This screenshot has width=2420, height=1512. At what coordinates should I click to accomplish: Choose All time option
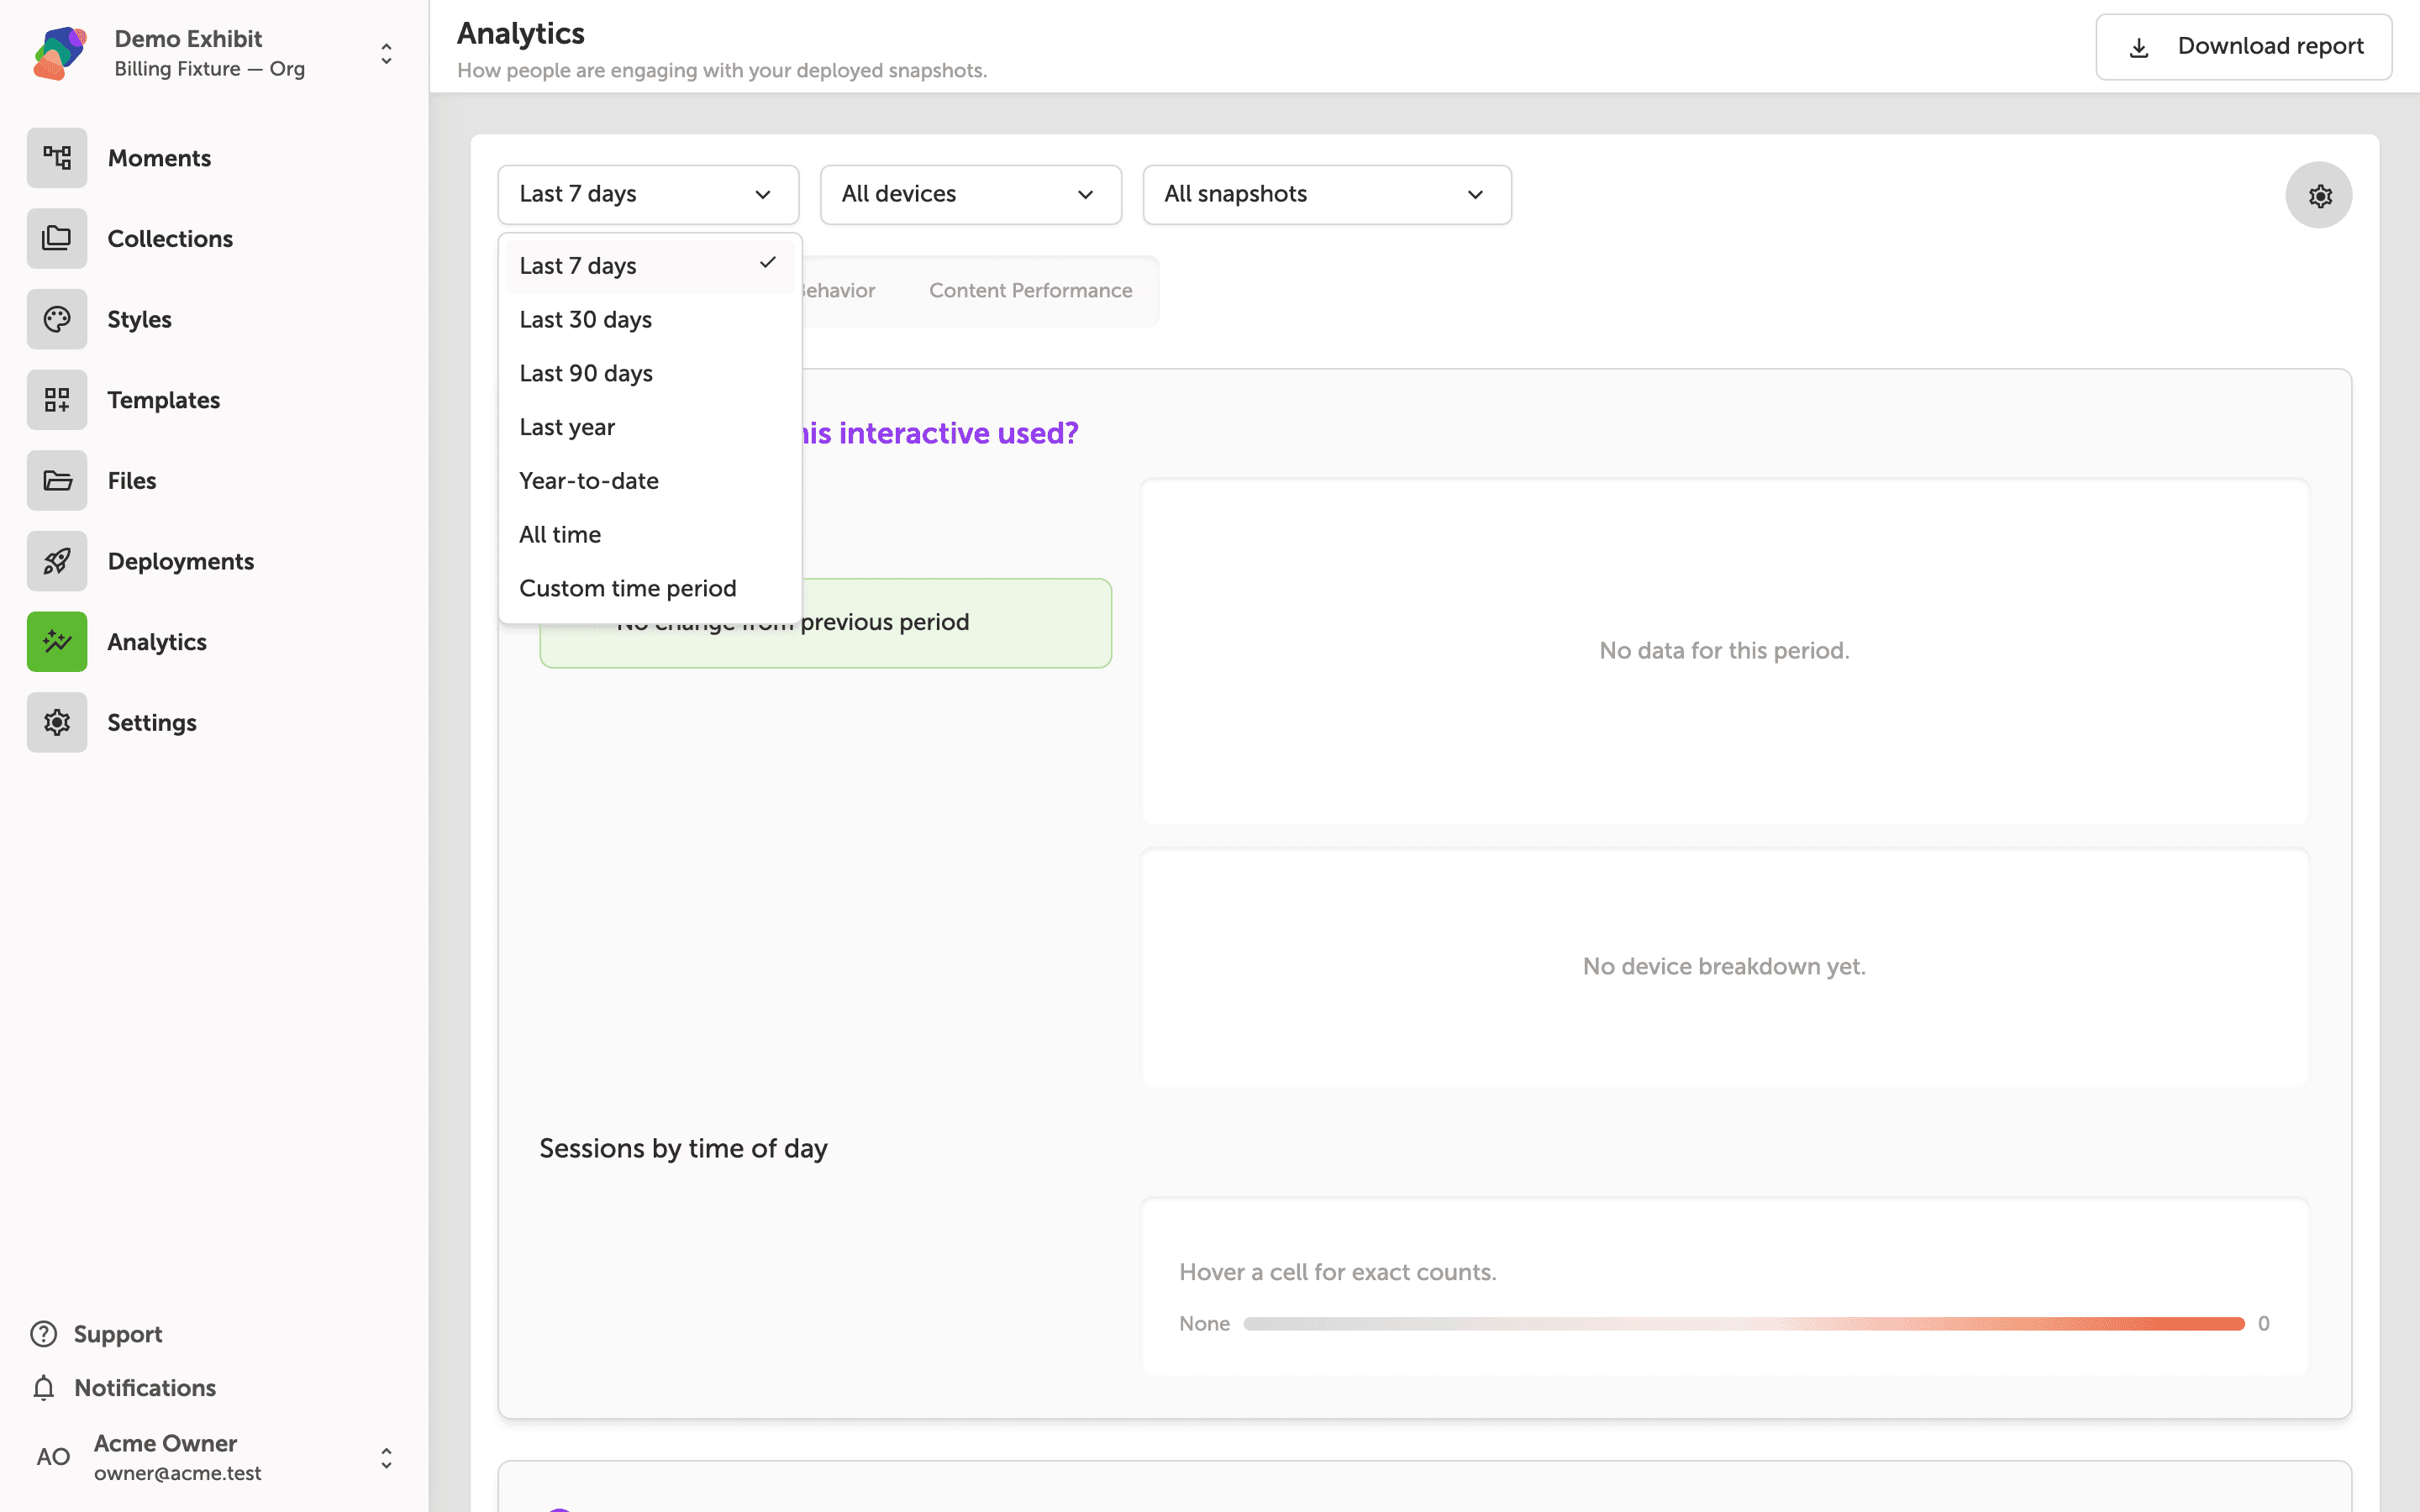[x=649, y=535]
